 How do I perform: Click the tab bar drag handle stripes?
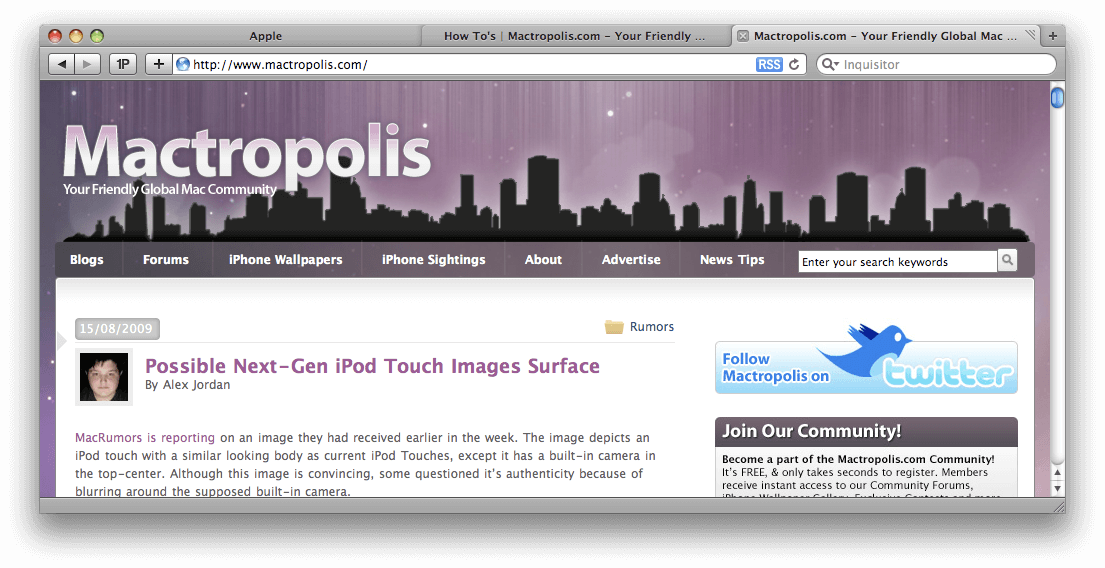(x=1031, y=34)
